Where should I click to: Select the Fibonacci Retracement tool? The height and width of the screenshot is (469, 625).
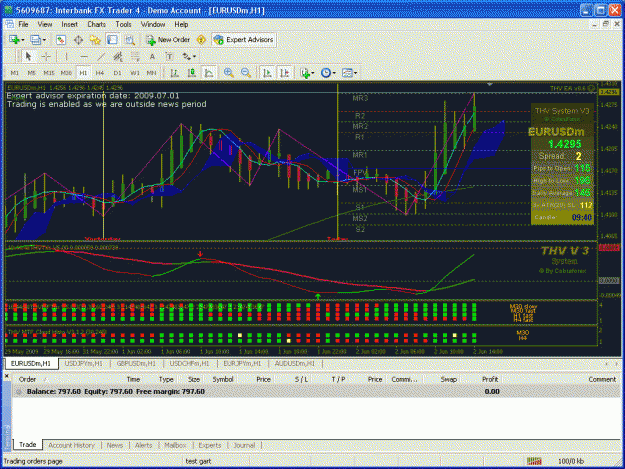click(135, 57)
